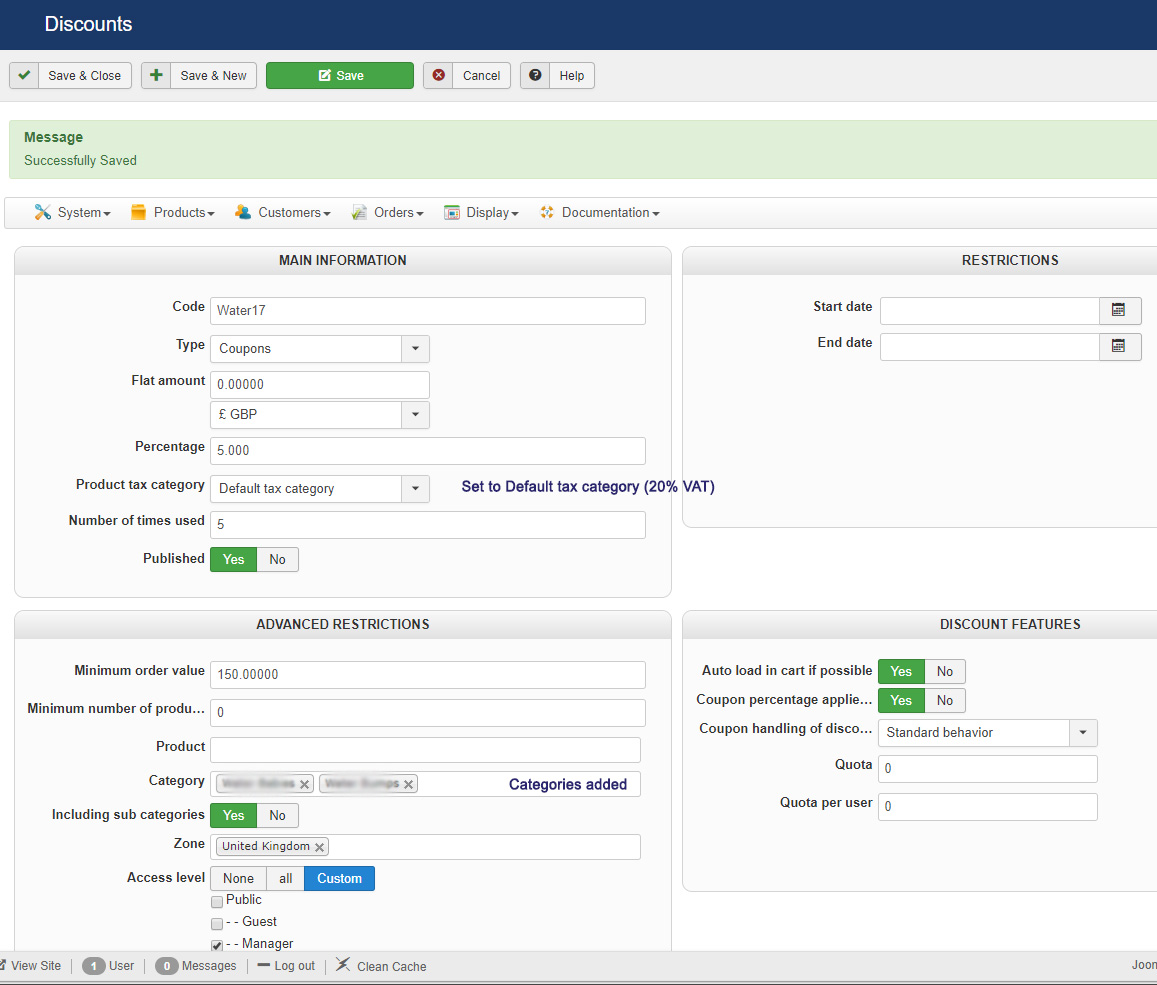This screenshot has height=985, width=1157.
Task: Check the Guest access level checkbox
Action: 217,924
